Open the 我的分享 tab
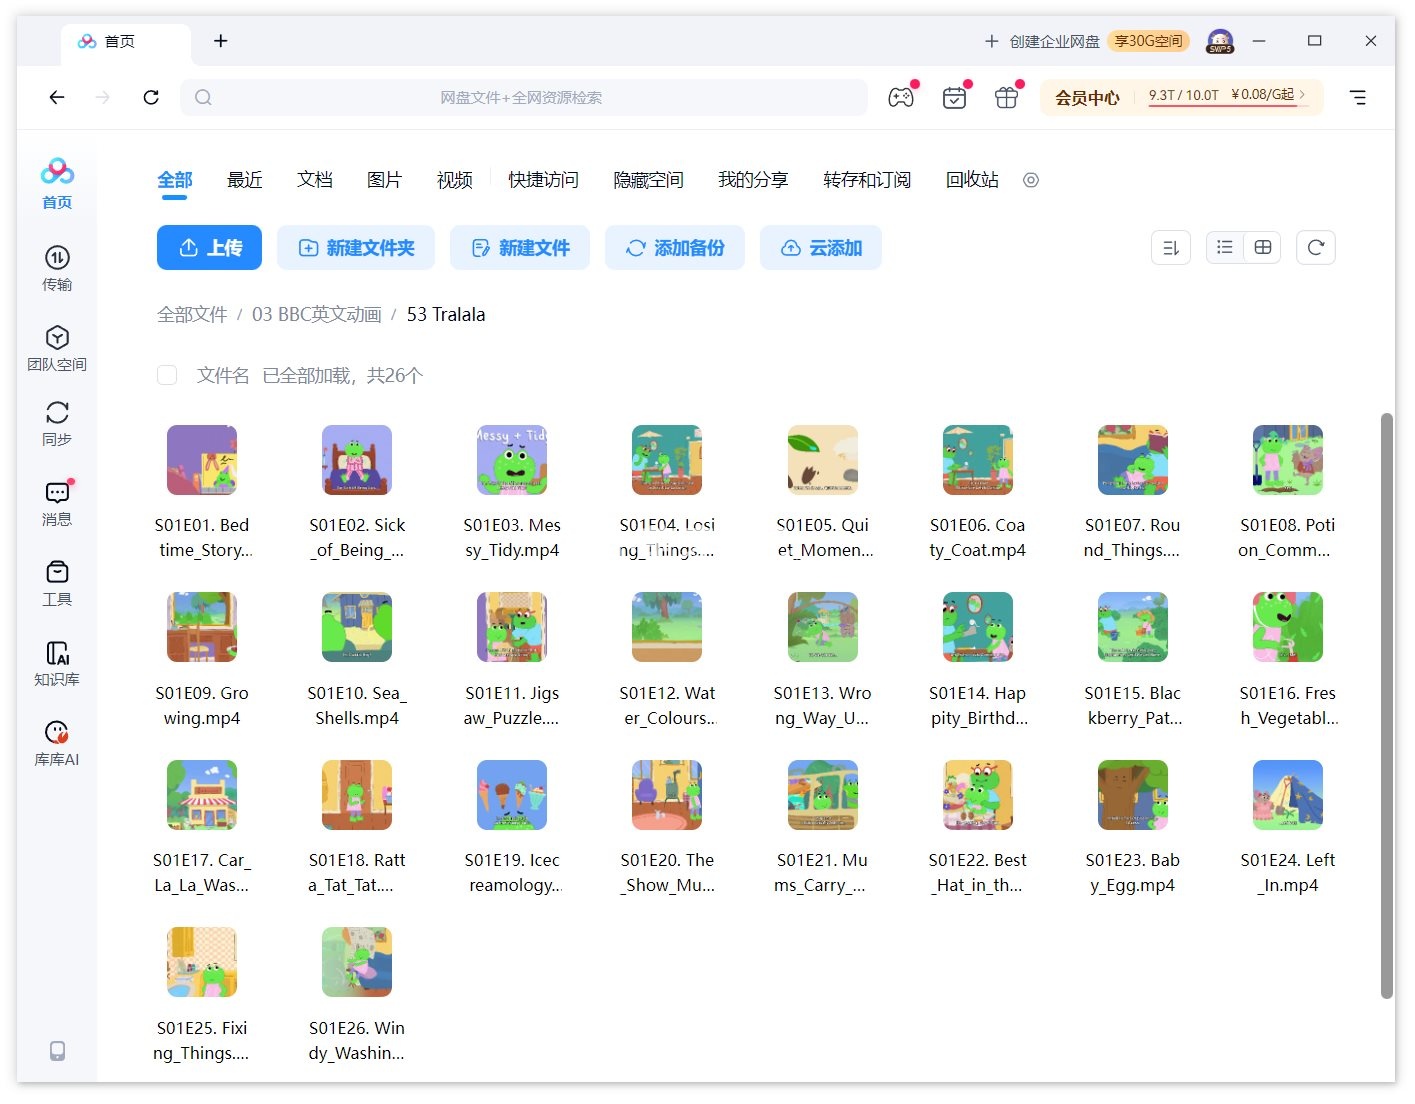This screenshot has width=1415, height=1104. pos(753,180)
